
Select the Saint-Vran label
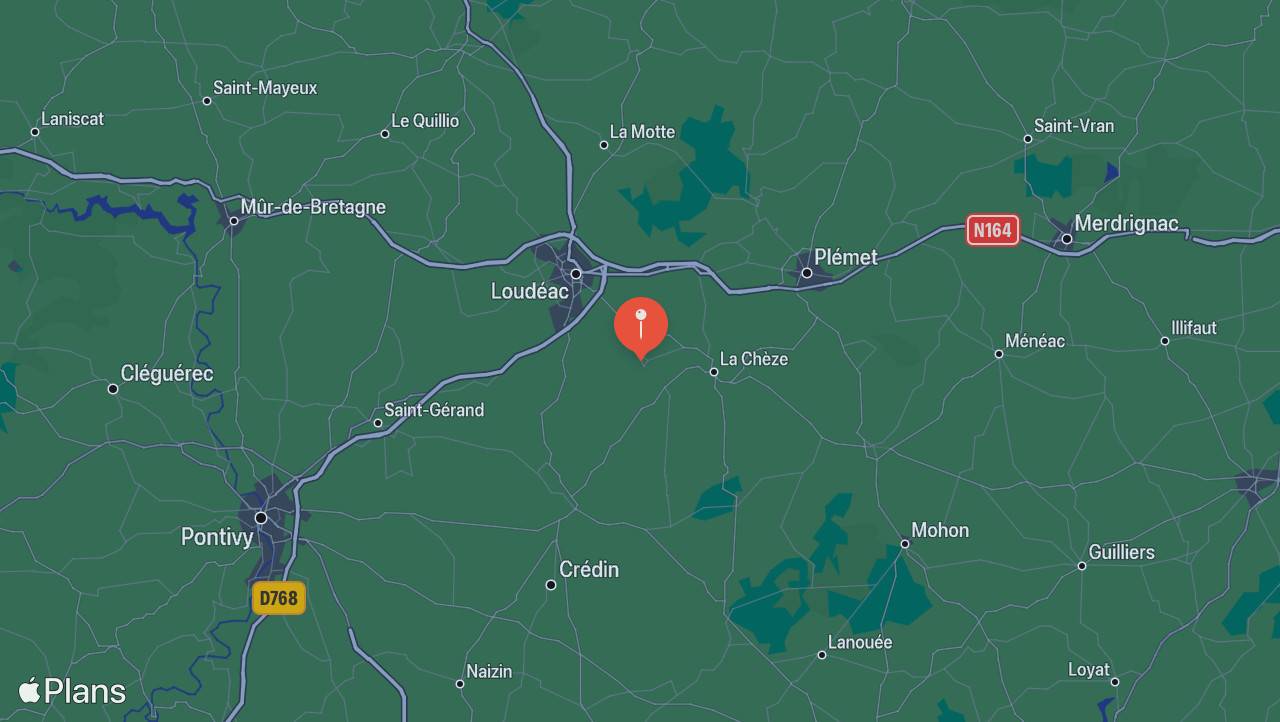point(1074,126)
